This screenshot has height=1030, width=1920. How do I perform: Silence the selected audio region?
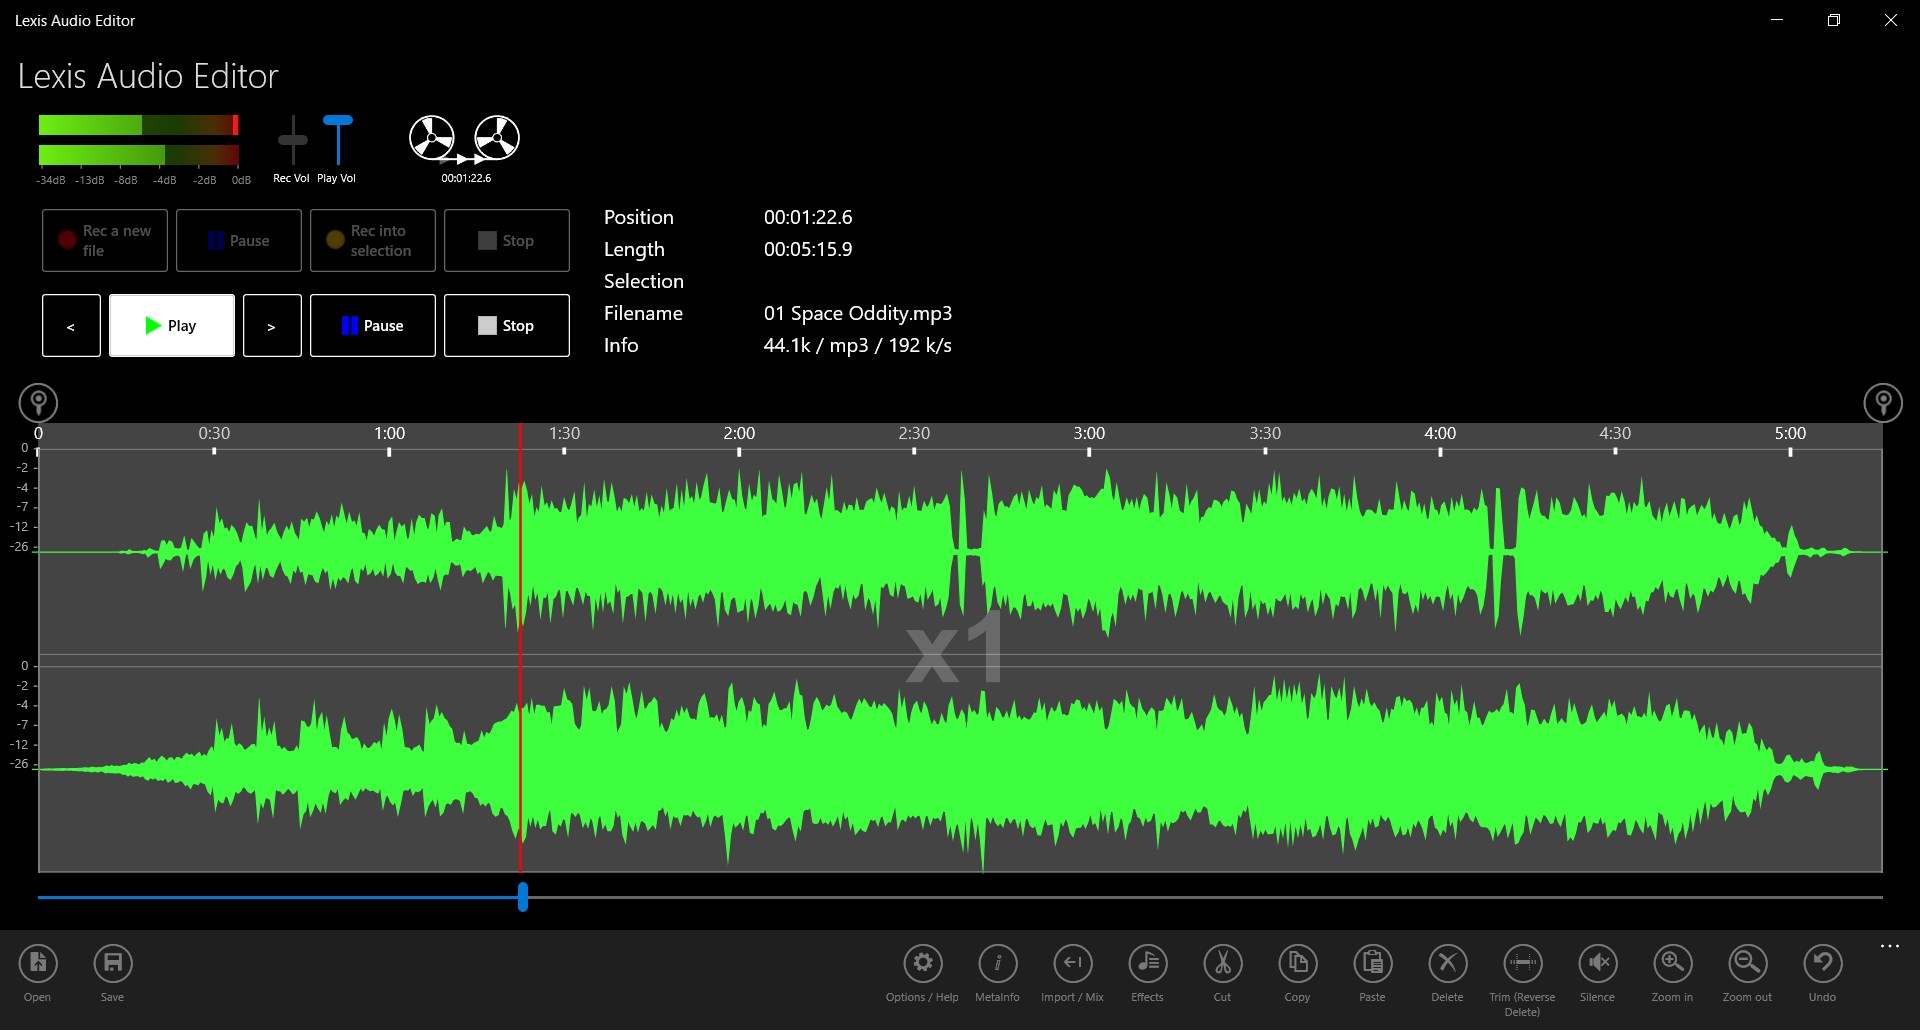coord(1597,970)
